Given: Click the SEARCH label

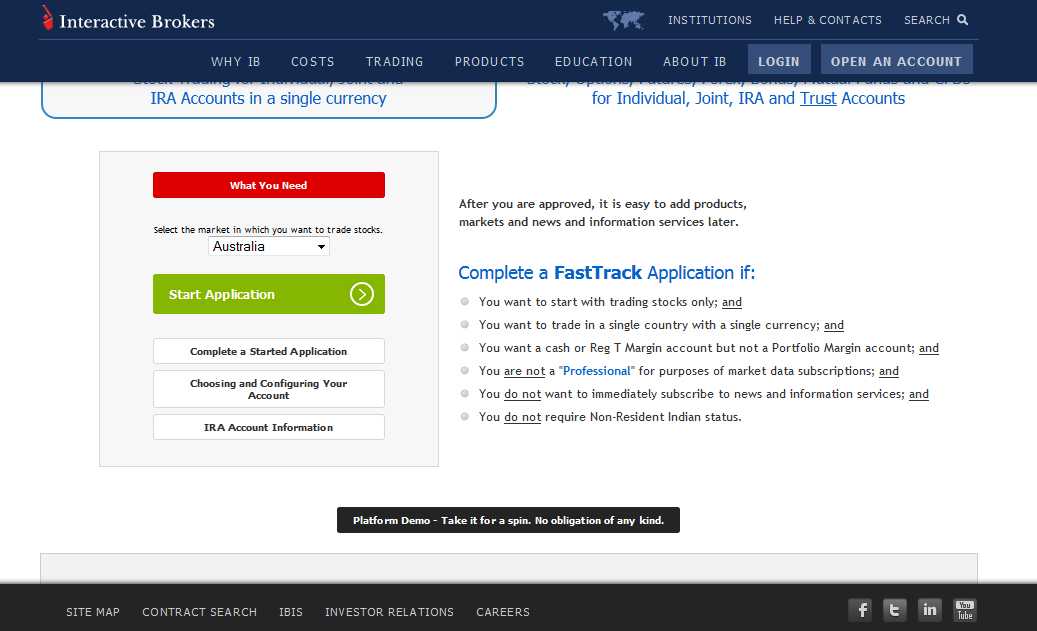Looking at the screenshot, I should point(927,20).
